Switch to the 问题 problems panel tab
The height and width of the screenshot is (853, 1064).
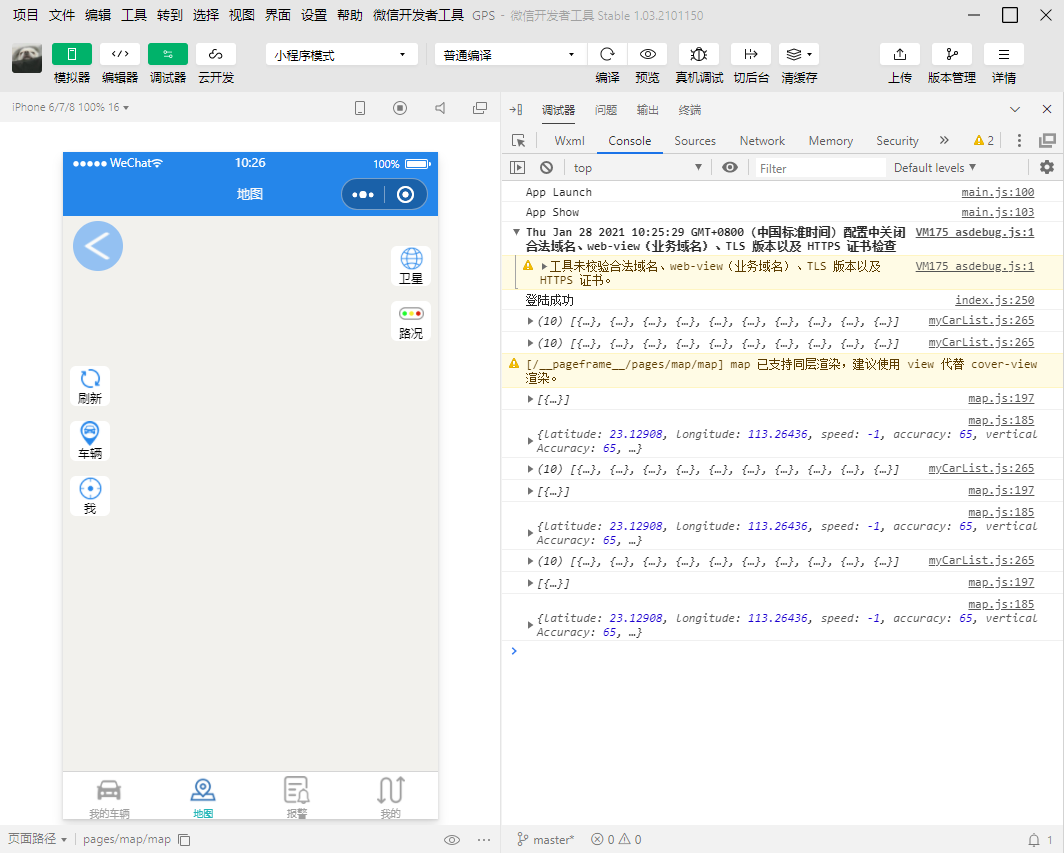[x=605, y=110]
